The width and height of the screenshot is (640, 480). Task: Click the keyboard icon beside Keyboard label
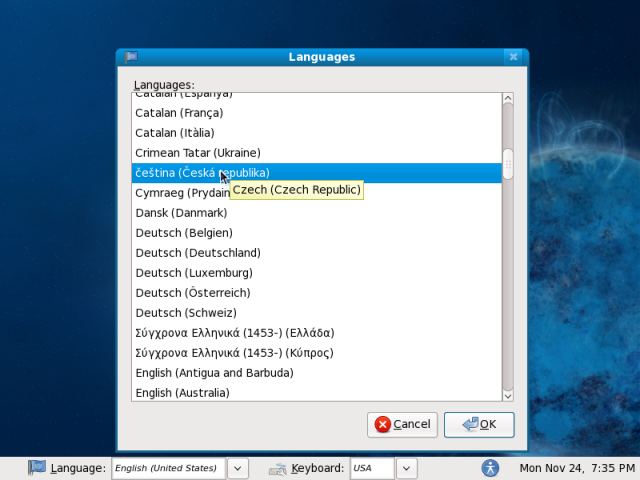[278, 468]
